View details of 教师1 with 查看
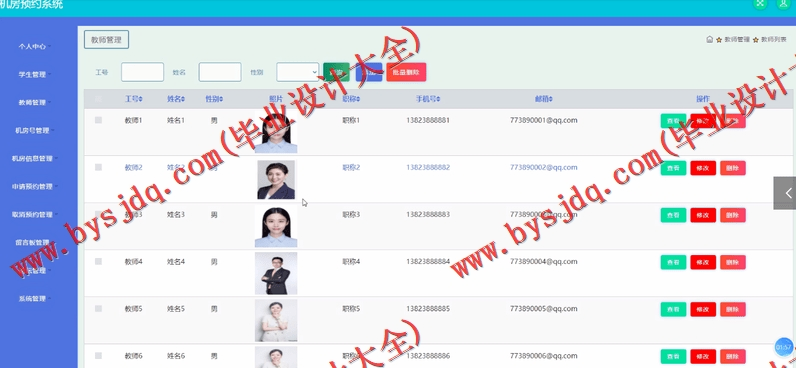Screen dimensions: 796x368 pos(673,121)
